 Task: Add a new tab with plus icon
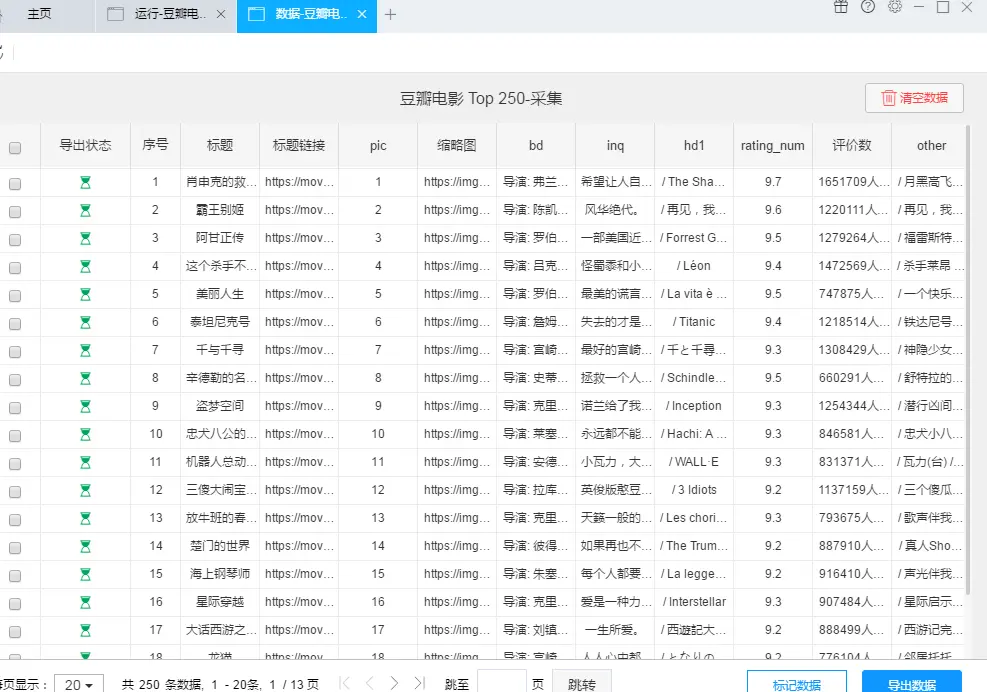pos(390,14)
